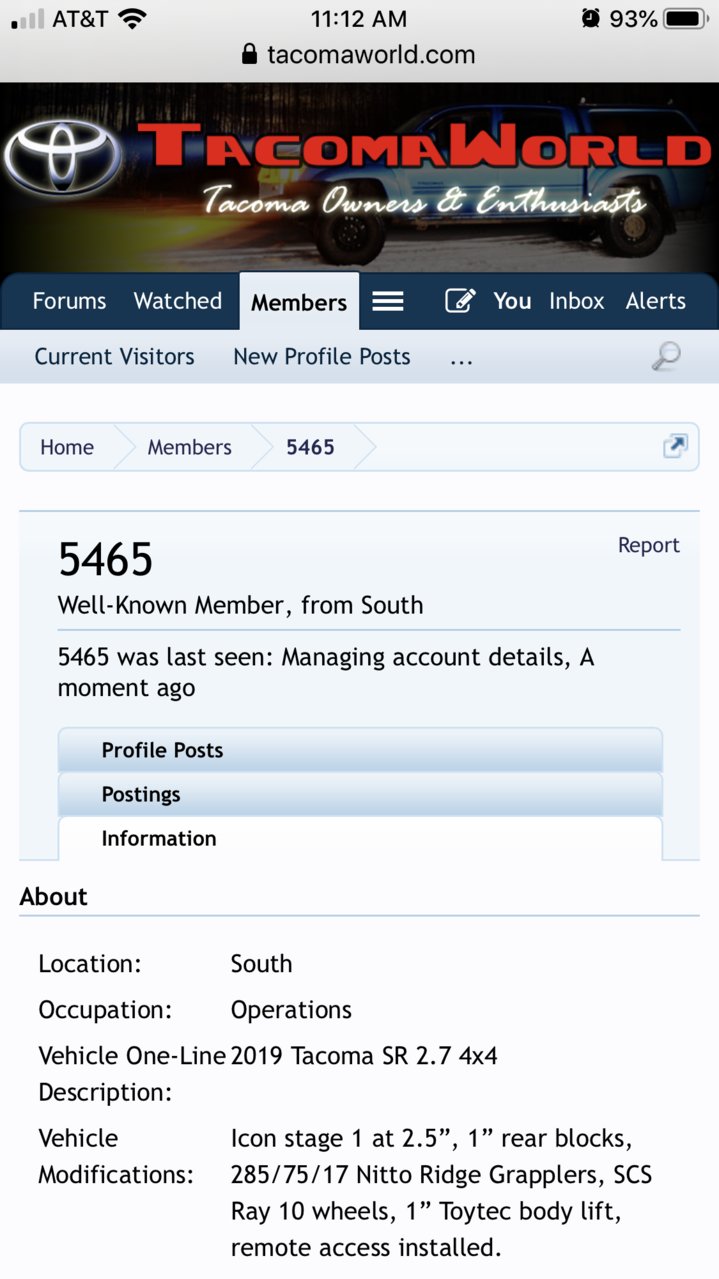Select "2019 Tacoma SR 2.7 4x4" text

pos(364,1056)
